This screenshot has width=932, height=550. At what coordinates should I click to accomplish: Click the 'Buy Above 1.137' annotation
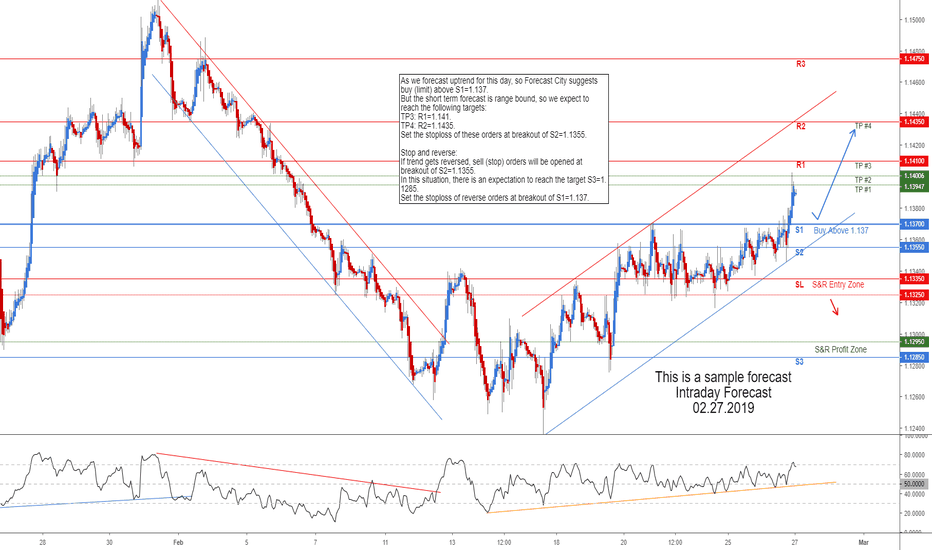(841, 231)
